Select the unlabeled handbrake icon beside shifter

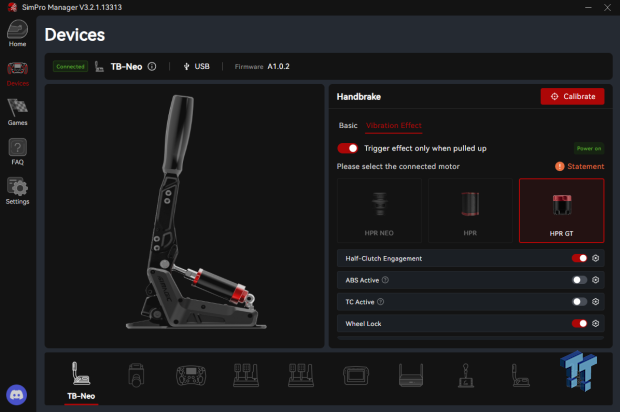(520, 375)
